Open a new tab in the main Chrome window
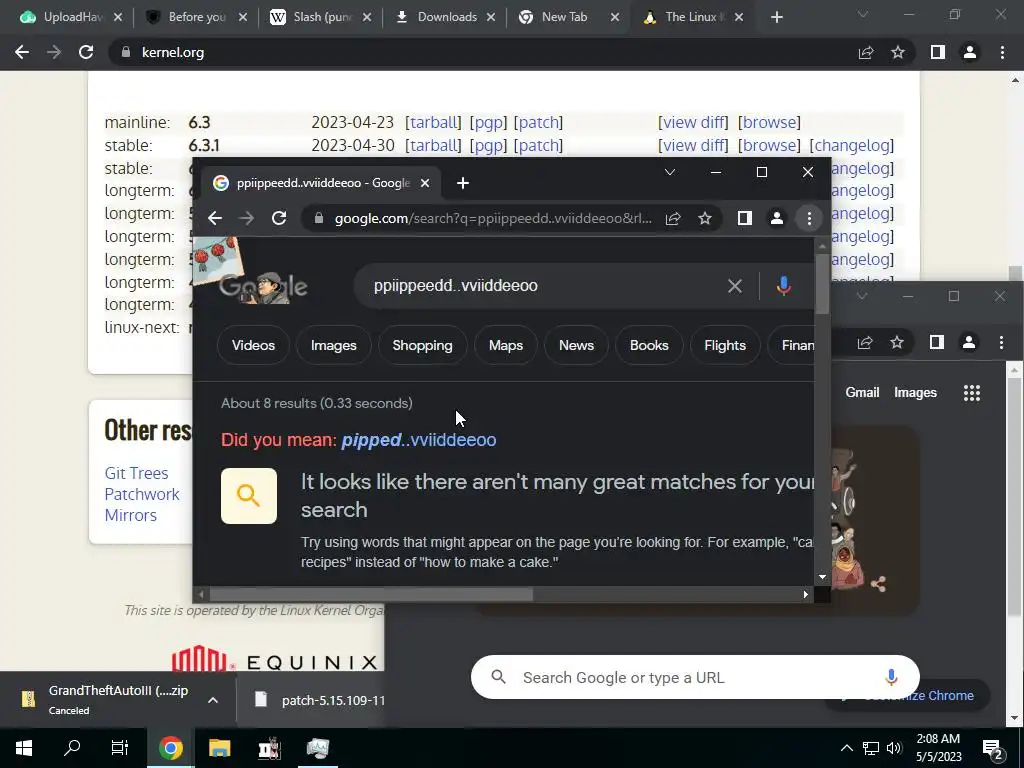 click(776, 17)
